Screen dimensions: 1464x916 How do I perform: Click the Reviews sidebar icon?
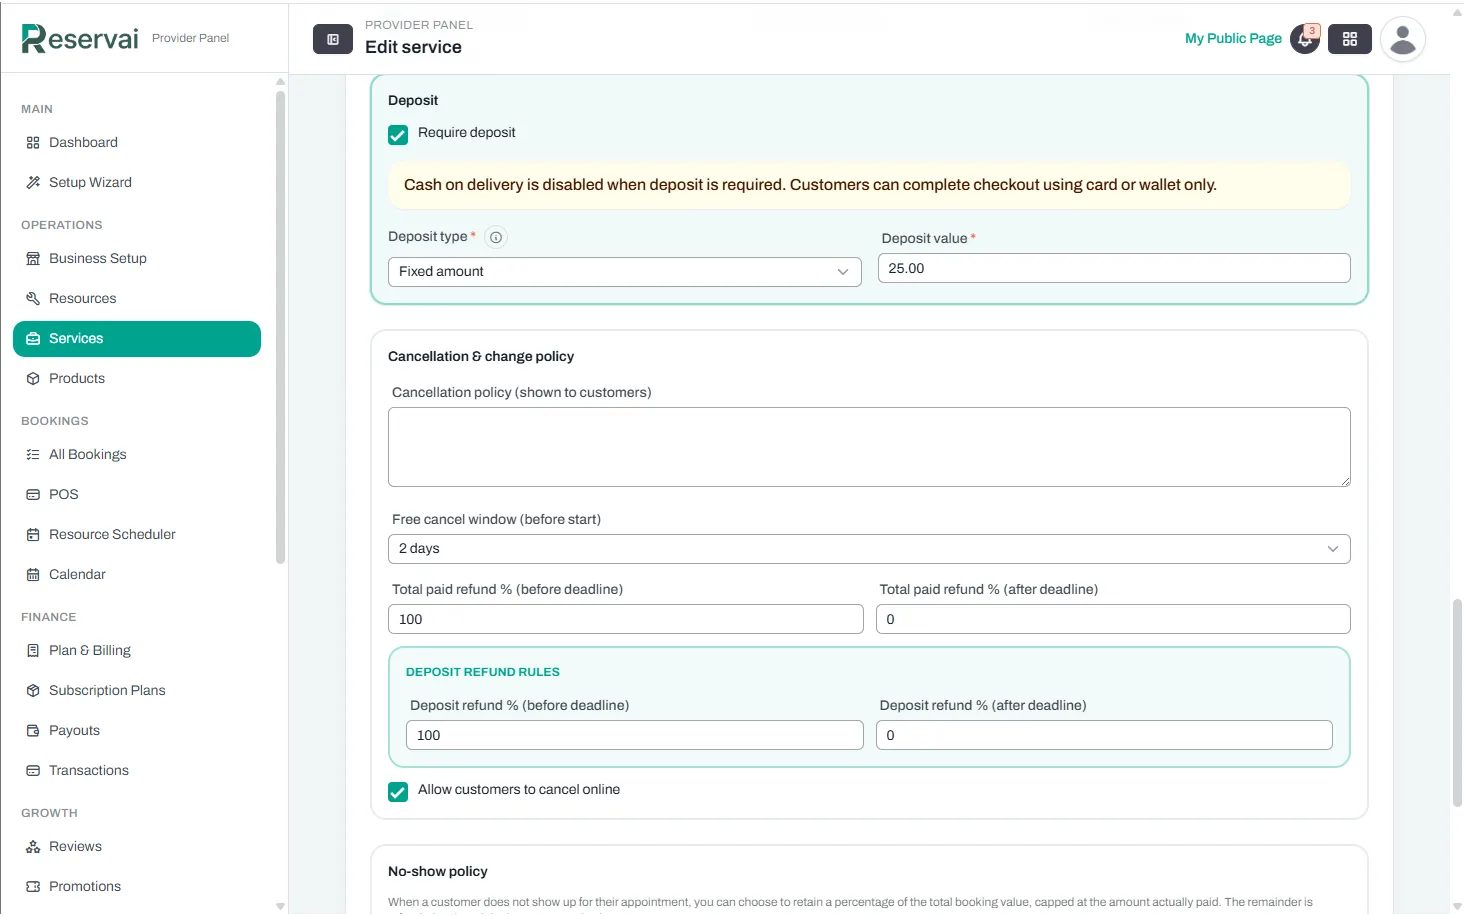click(33, 847)
